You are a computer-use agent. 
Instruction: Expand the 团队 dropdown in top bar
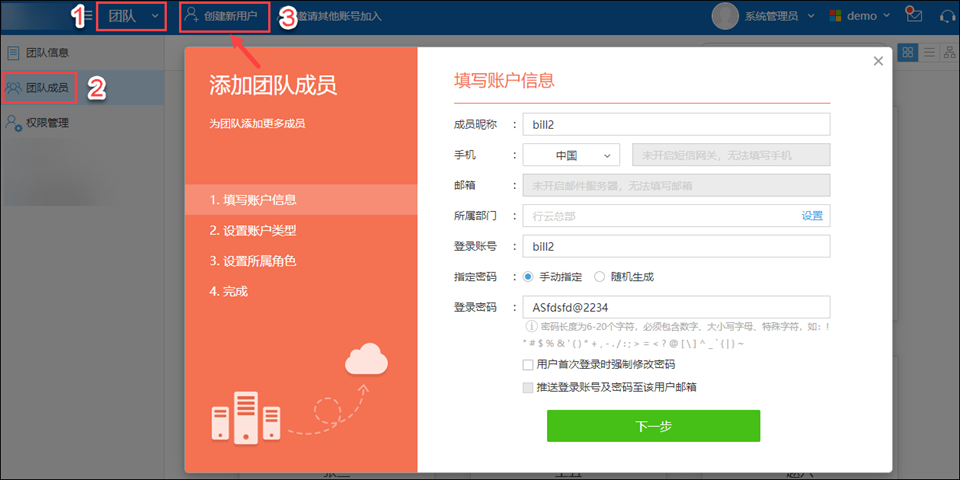coord(132,16)
